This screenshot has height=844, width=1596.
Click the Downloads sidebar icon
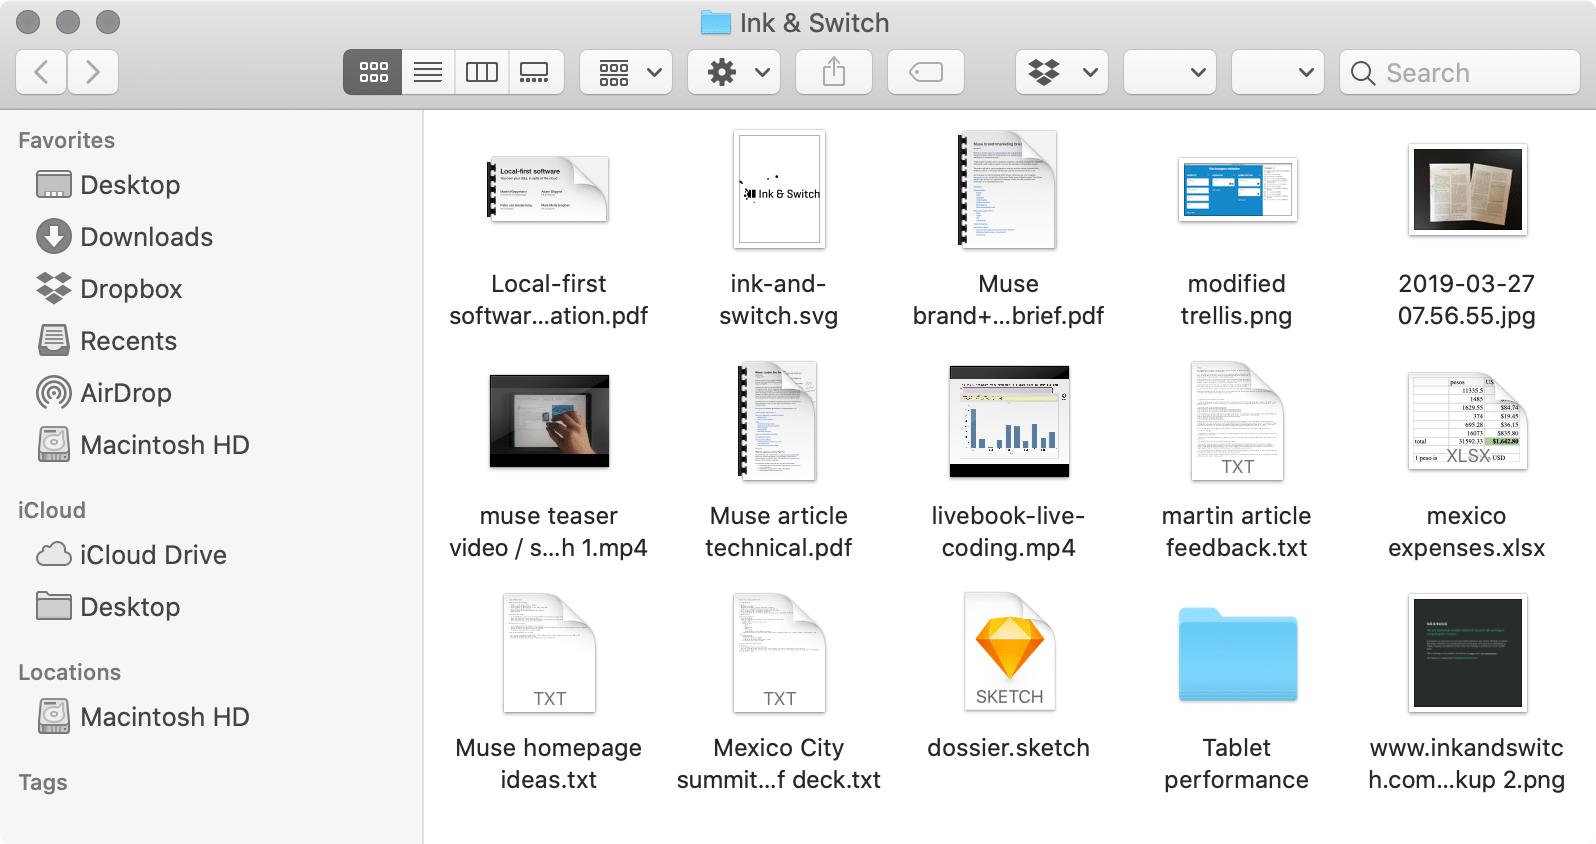[x=54, y=237]
